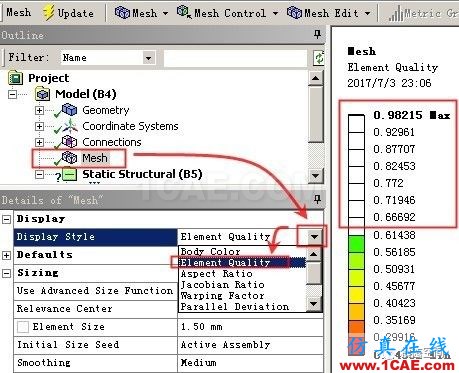Collapse the Static Structural (B5) node

coord(39,175)
